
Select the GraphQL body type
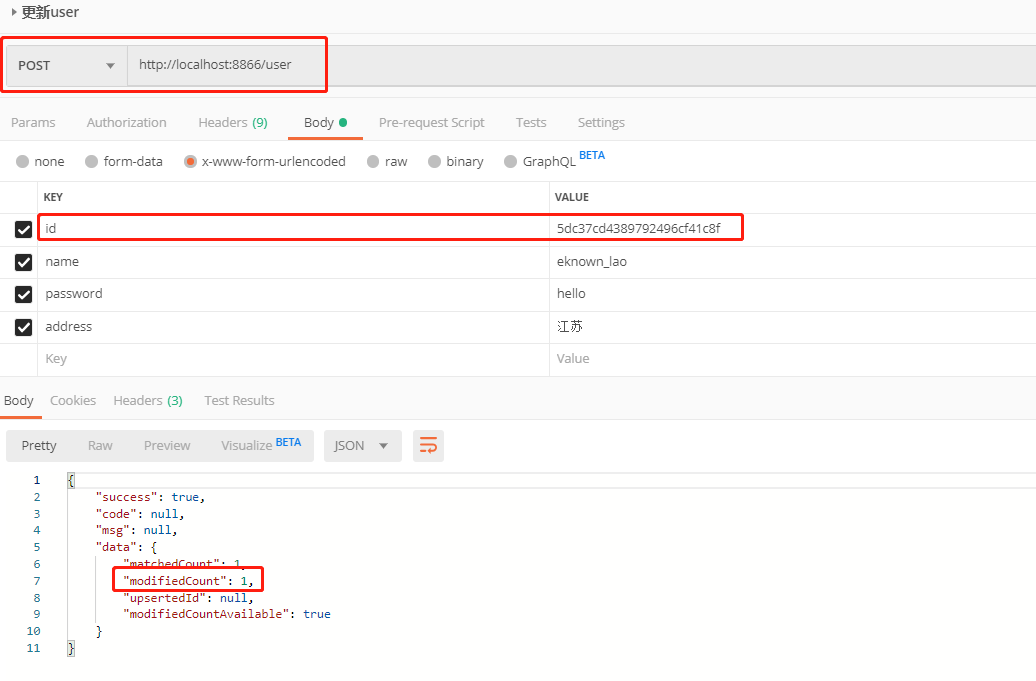click(510, 162)
